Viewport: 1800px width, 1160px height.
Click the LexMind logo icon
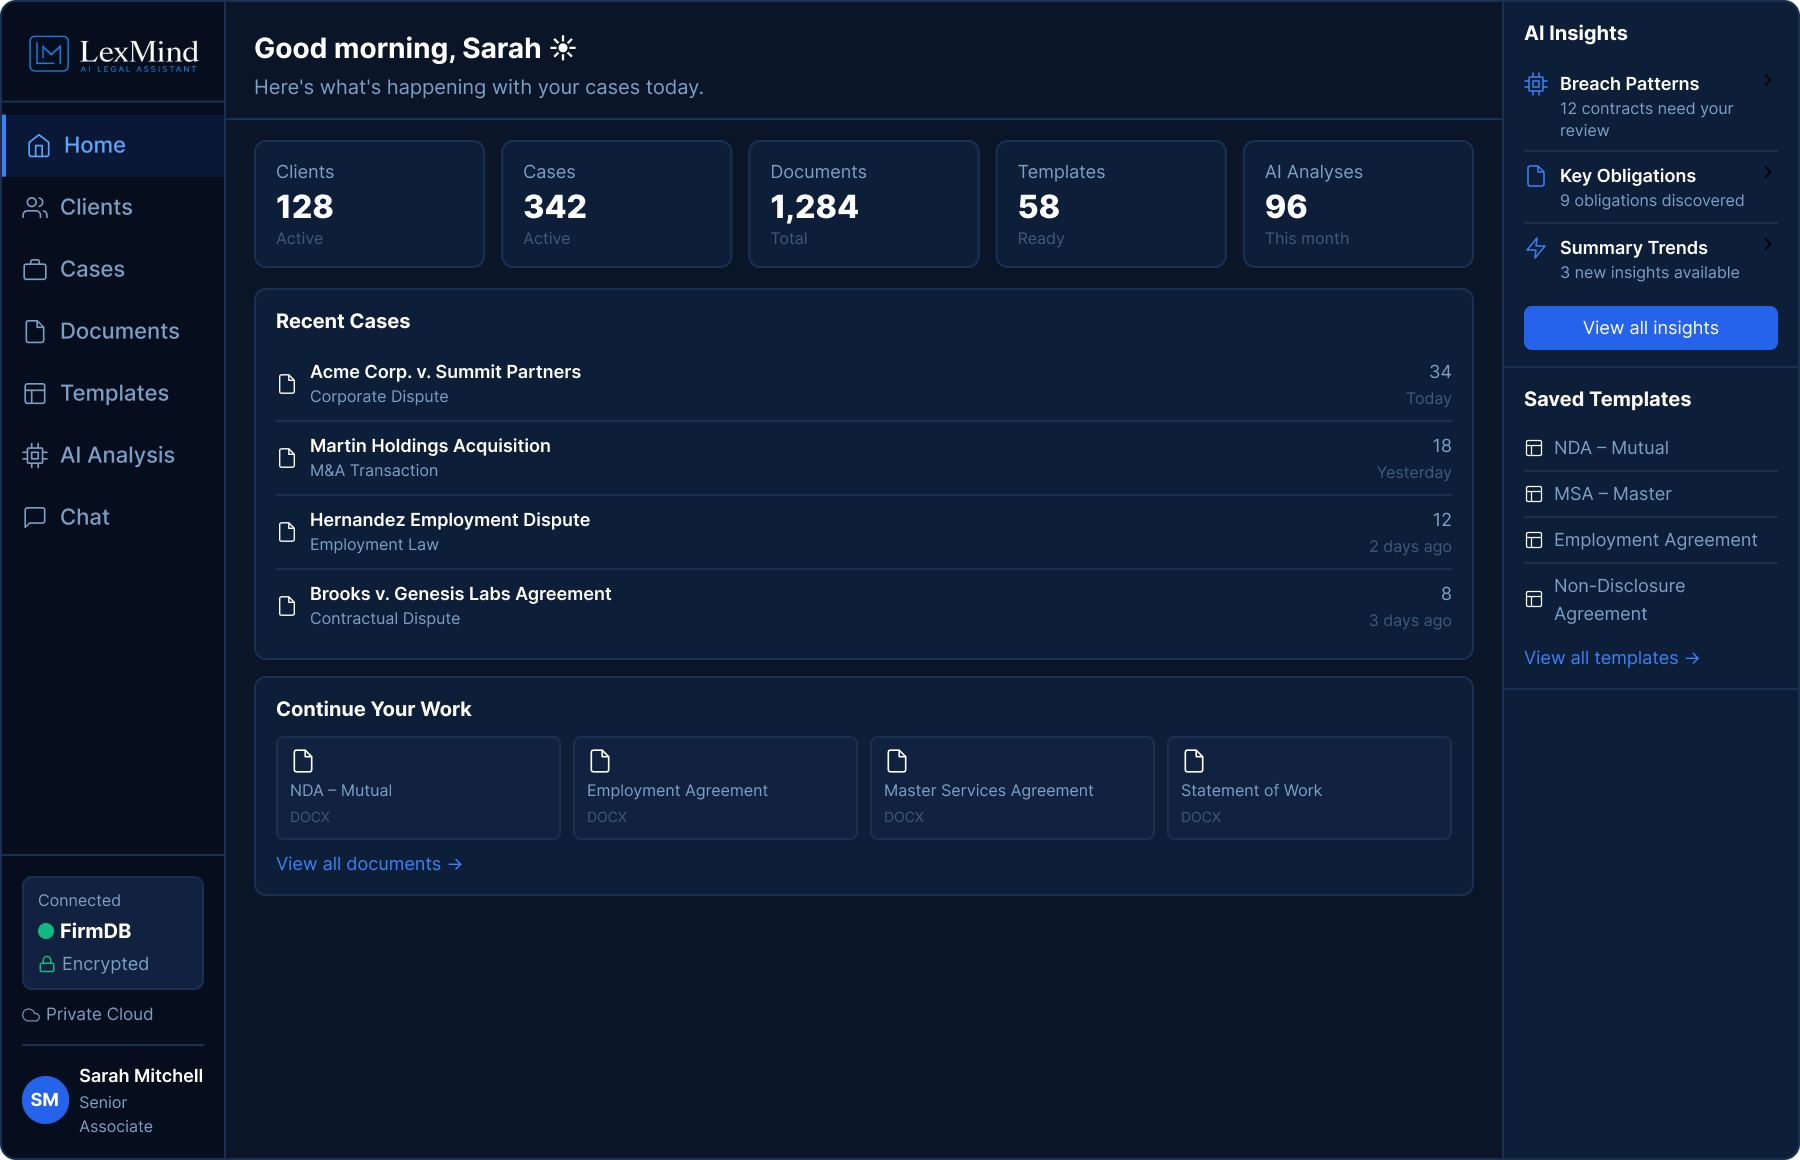pos(49,53)
